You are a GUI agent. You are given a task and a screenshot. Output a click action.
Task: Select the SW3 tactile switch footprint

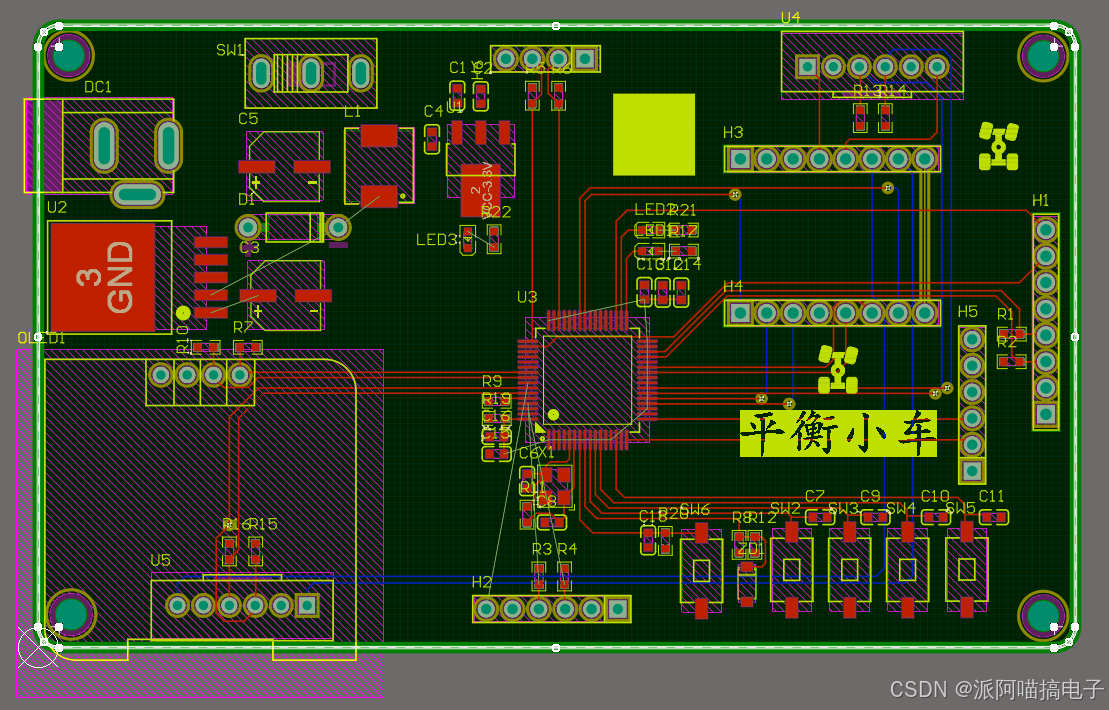coord(849,569)
